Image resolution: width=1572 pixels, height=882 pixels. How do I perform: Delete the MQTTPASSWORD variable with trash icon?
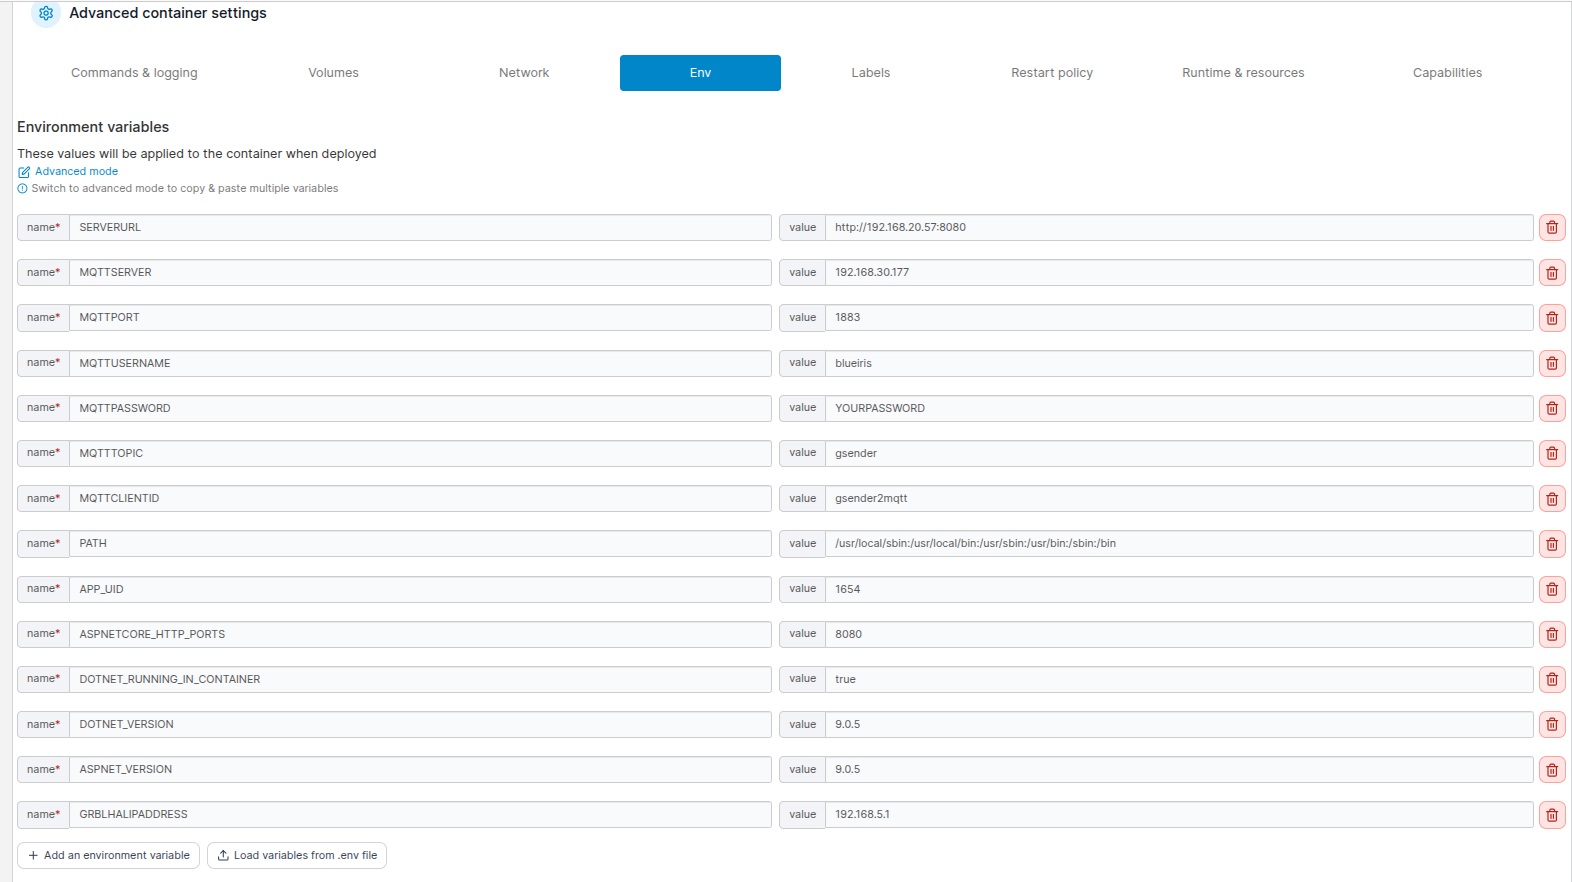[x=1551, y=408]
